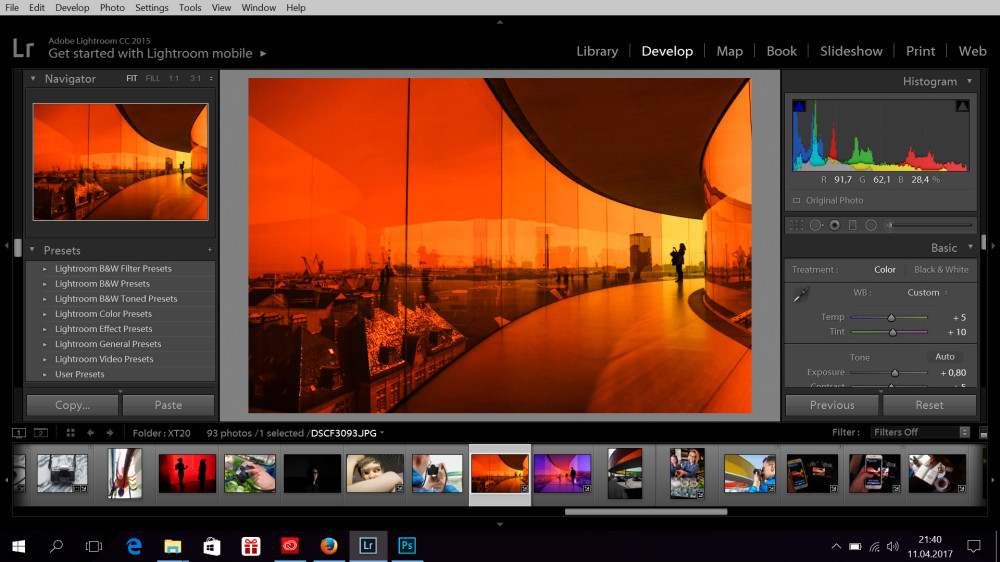Click the Lr logo identity plate
This screenshot has height=562, width=1000.
point(24,48)
